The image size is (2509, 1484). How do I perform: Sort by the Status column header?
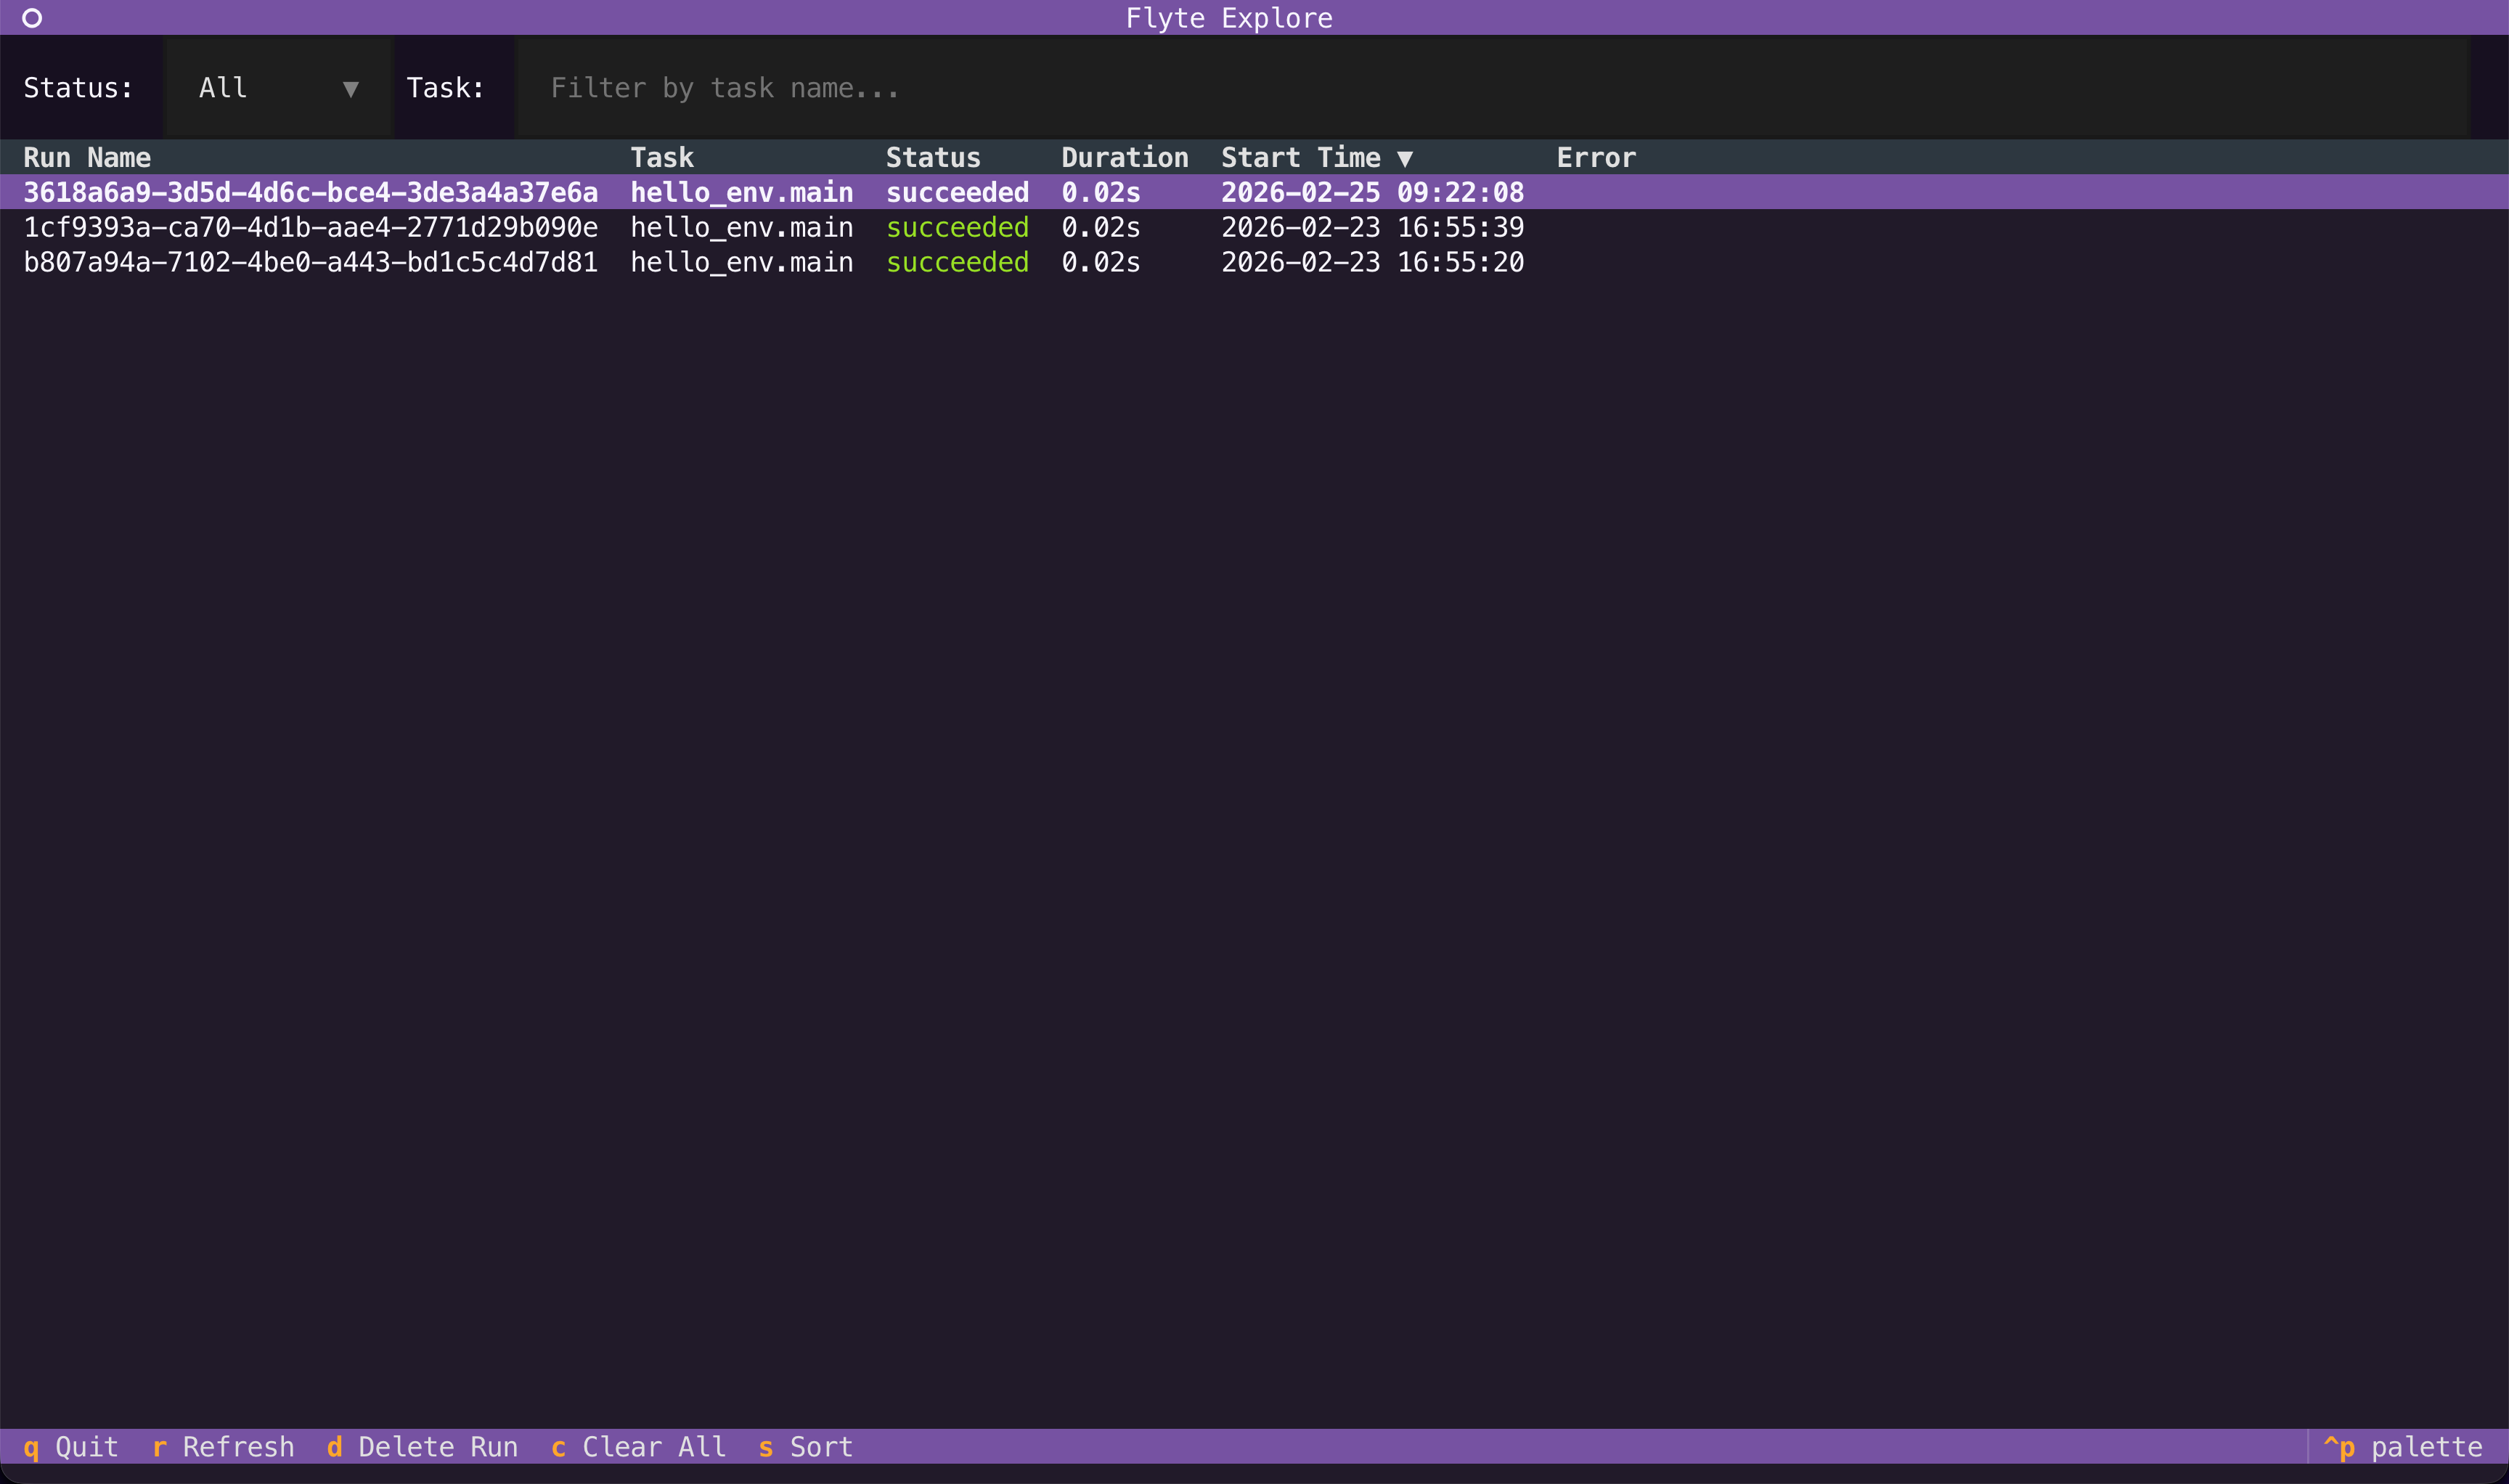[x=932, y=157]
